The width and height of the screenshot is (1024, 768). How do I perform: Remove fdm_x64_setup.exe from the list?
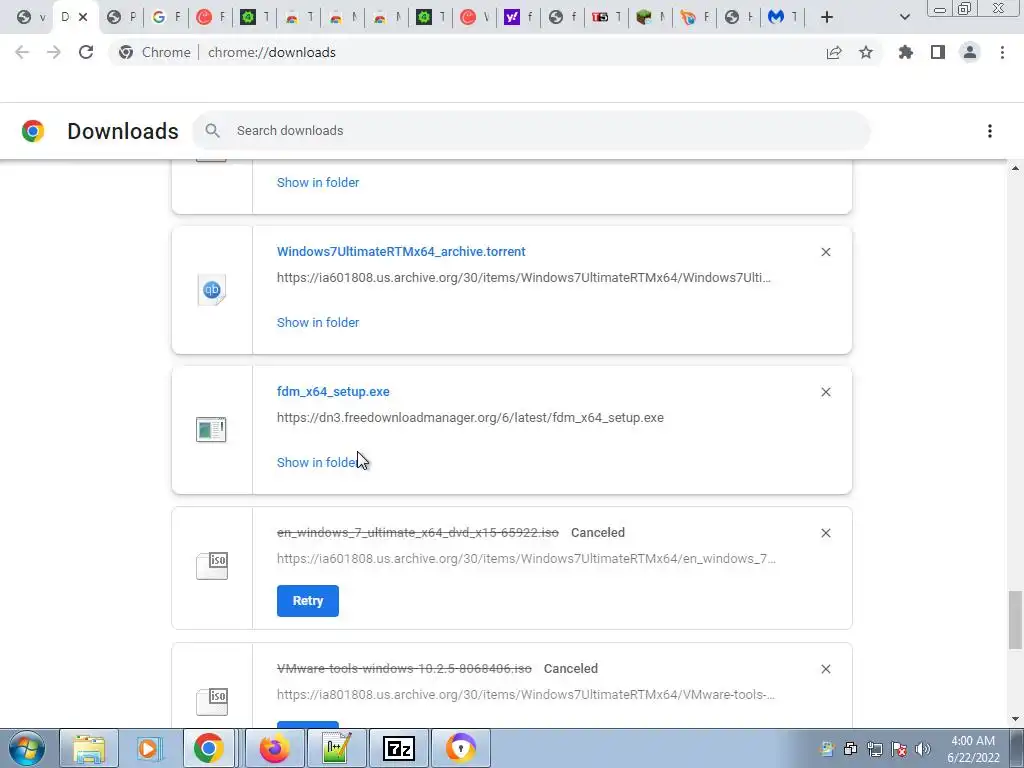pyautogui.click(x=826, y=392)
